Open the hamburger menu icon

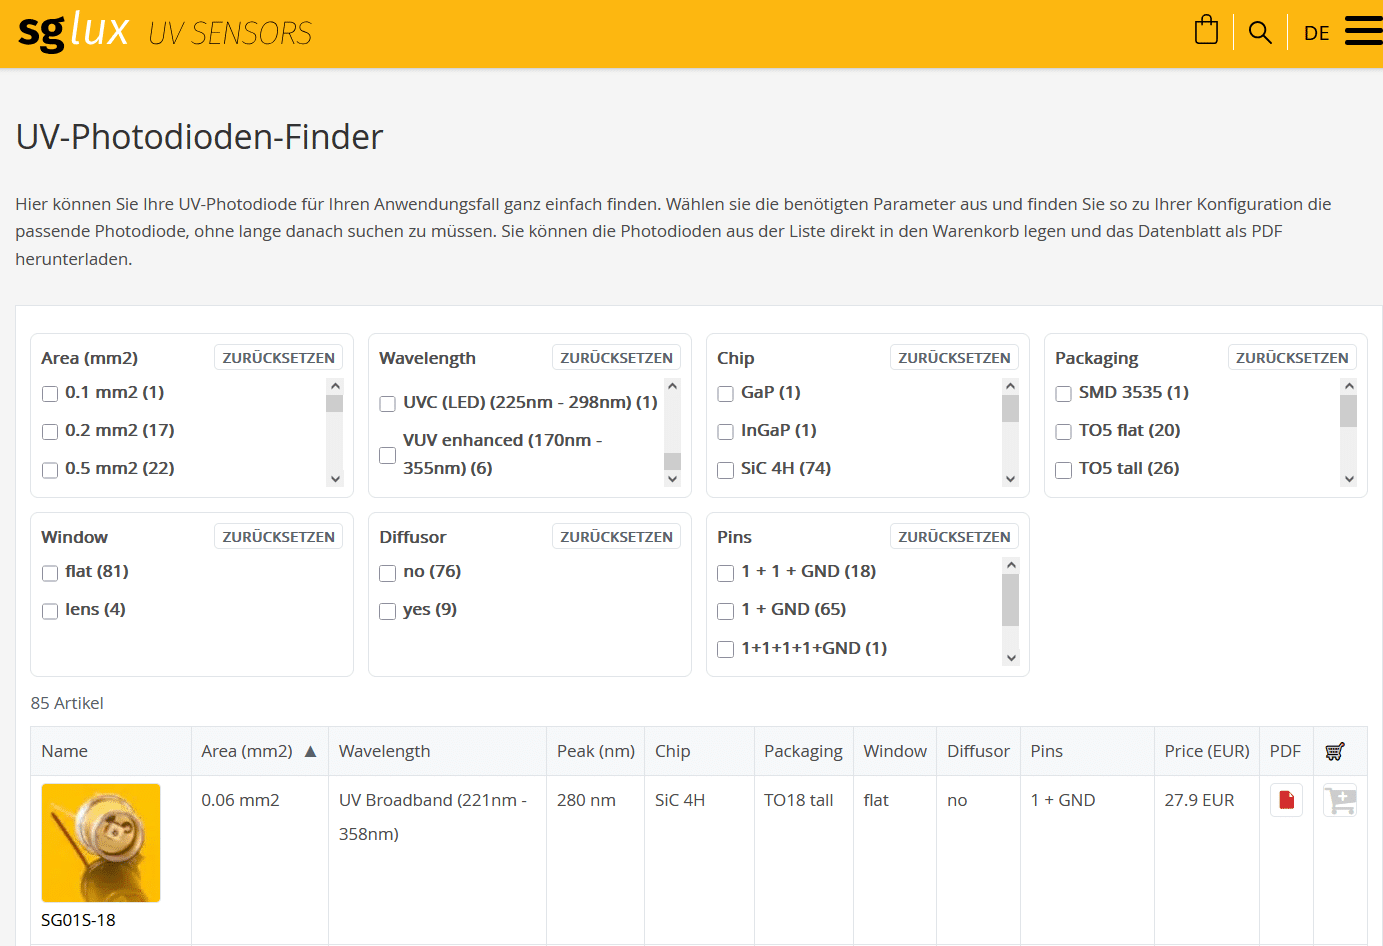1362,31
